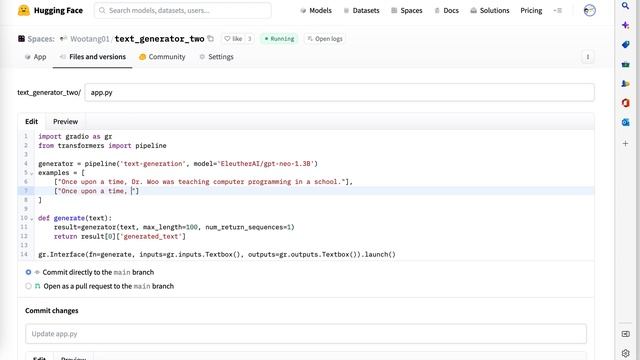This screenshot has height=360, width=640.
Task: Click the return result[0] code line
Action: pyautogui.click(x=120, y=236)
